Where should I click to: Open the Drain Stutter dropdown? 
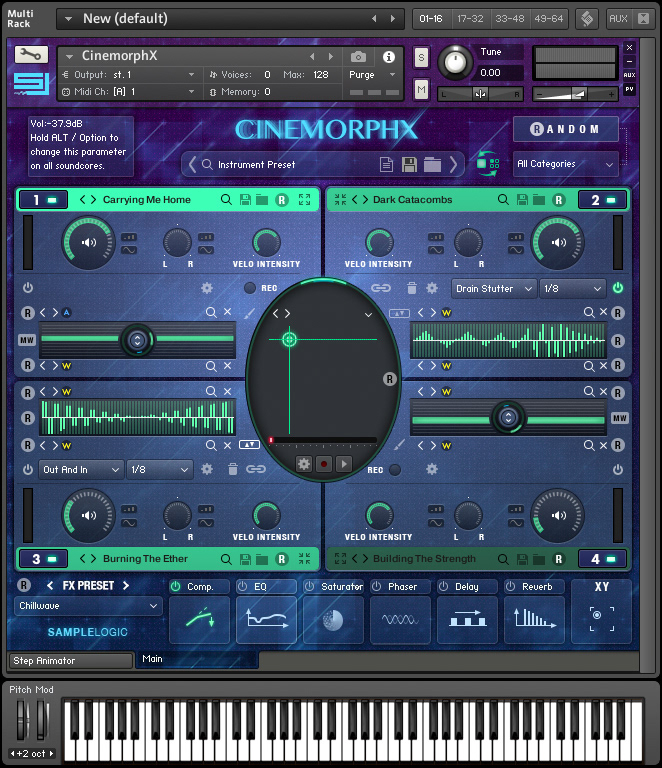(x=494, y=288)
